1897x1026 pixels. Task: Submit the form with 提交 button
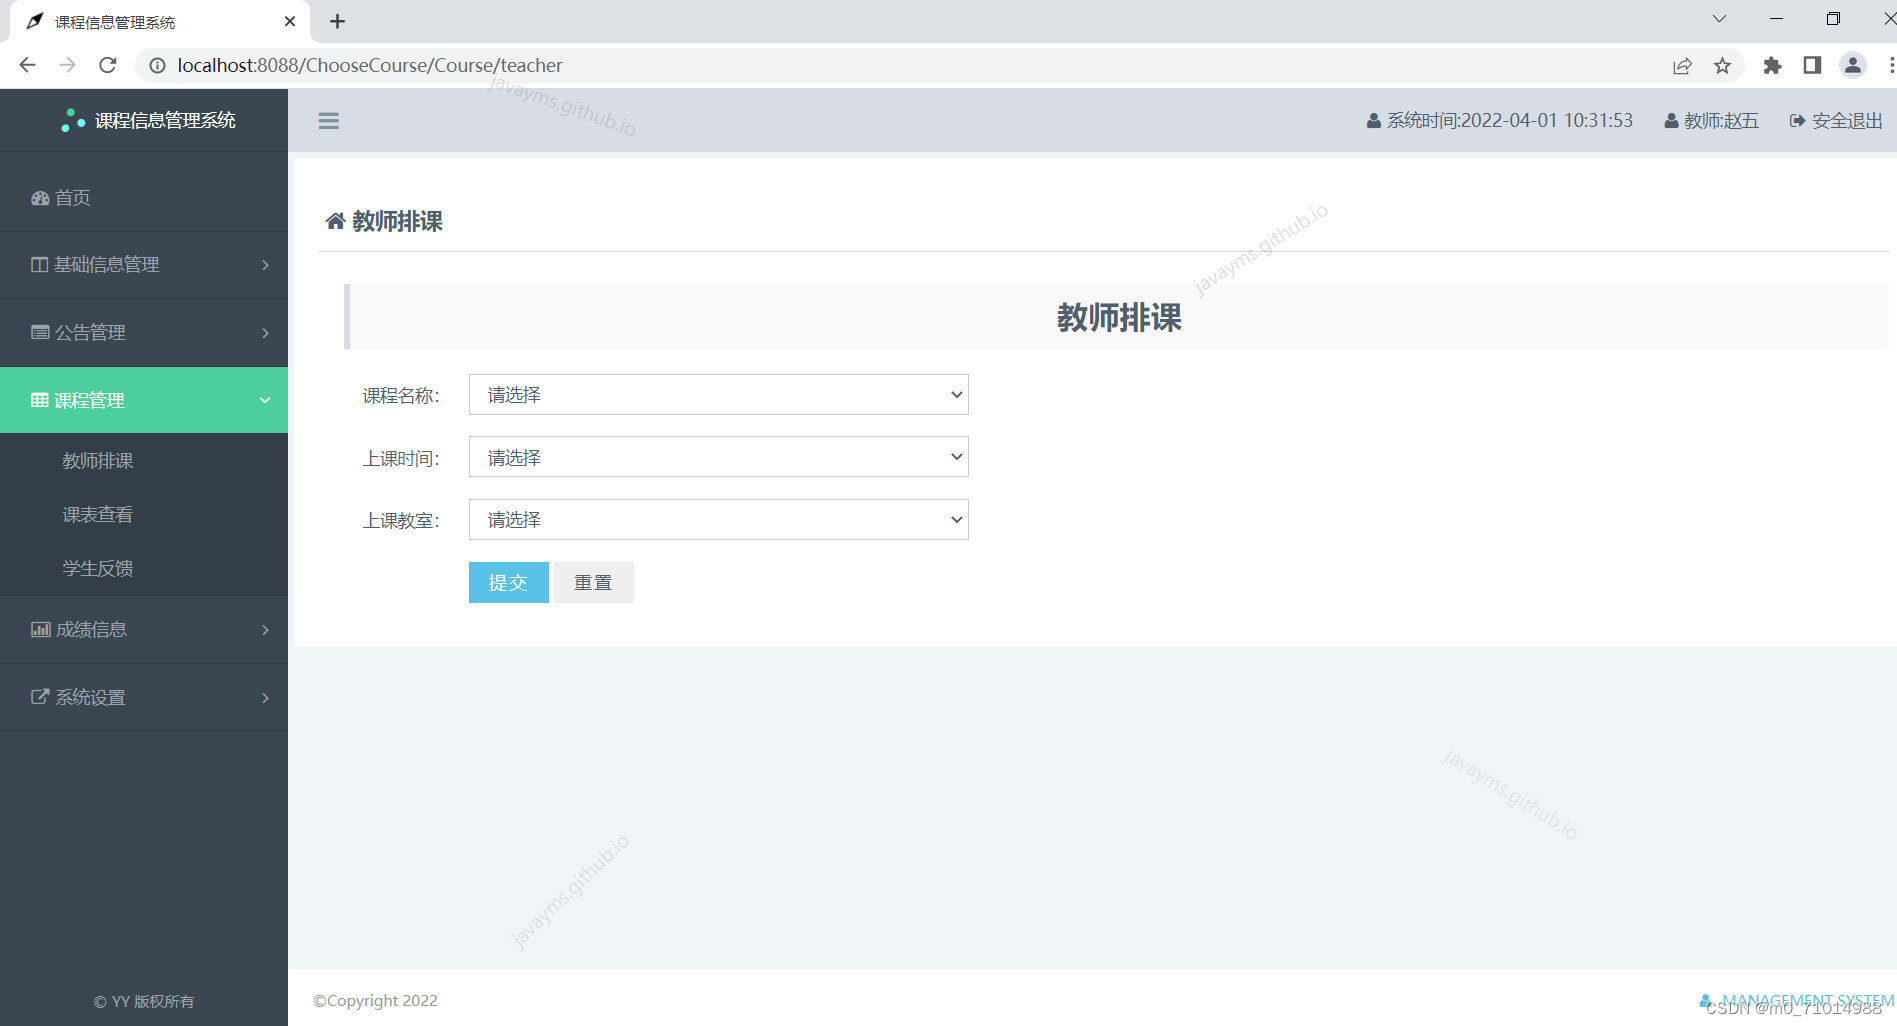[x=508, y=582]
